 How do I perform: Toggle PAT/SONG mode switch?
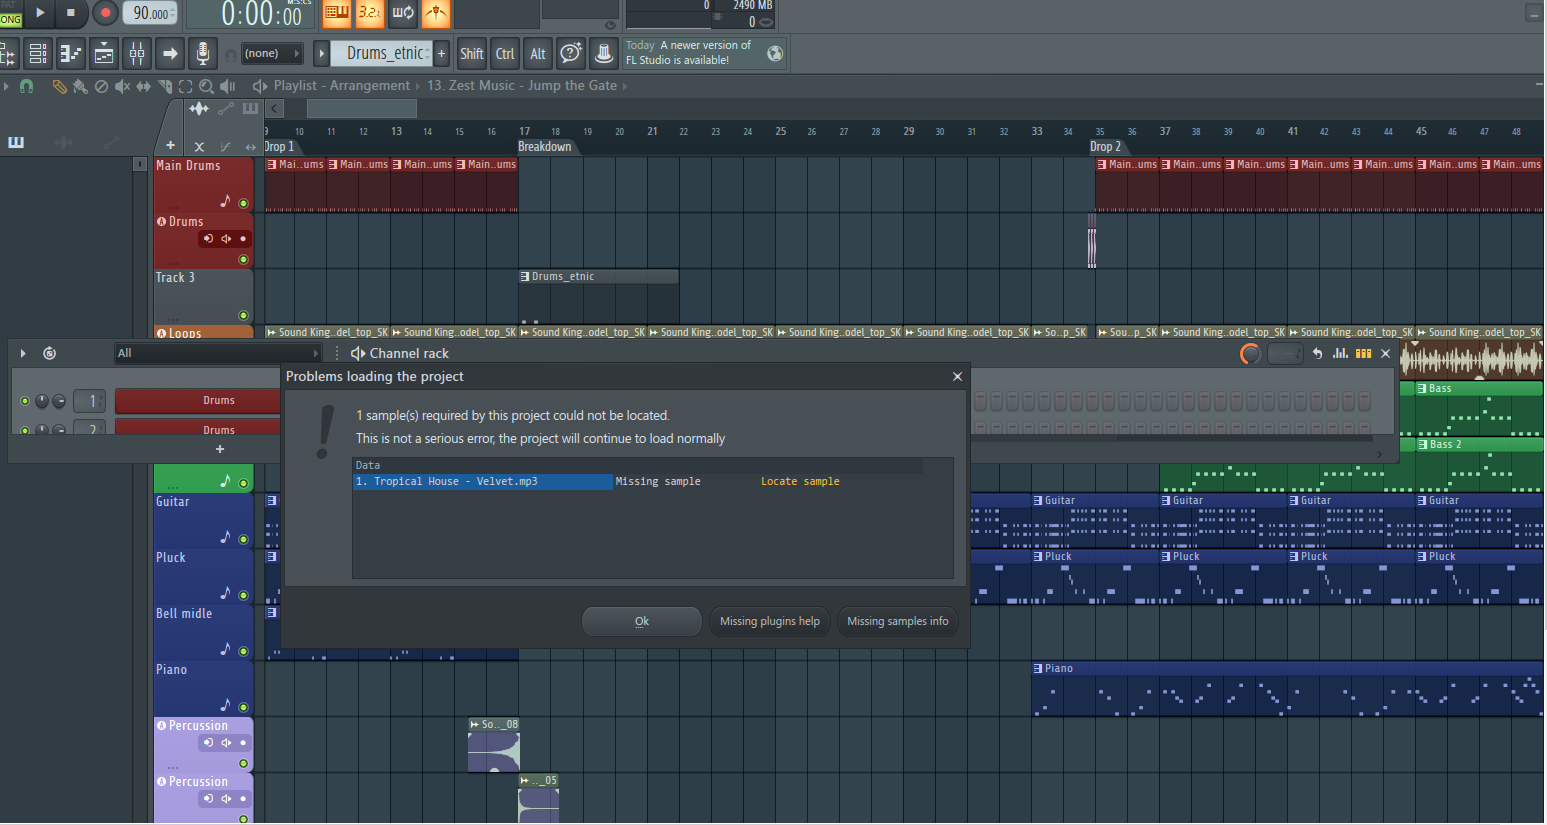point(10,13)
